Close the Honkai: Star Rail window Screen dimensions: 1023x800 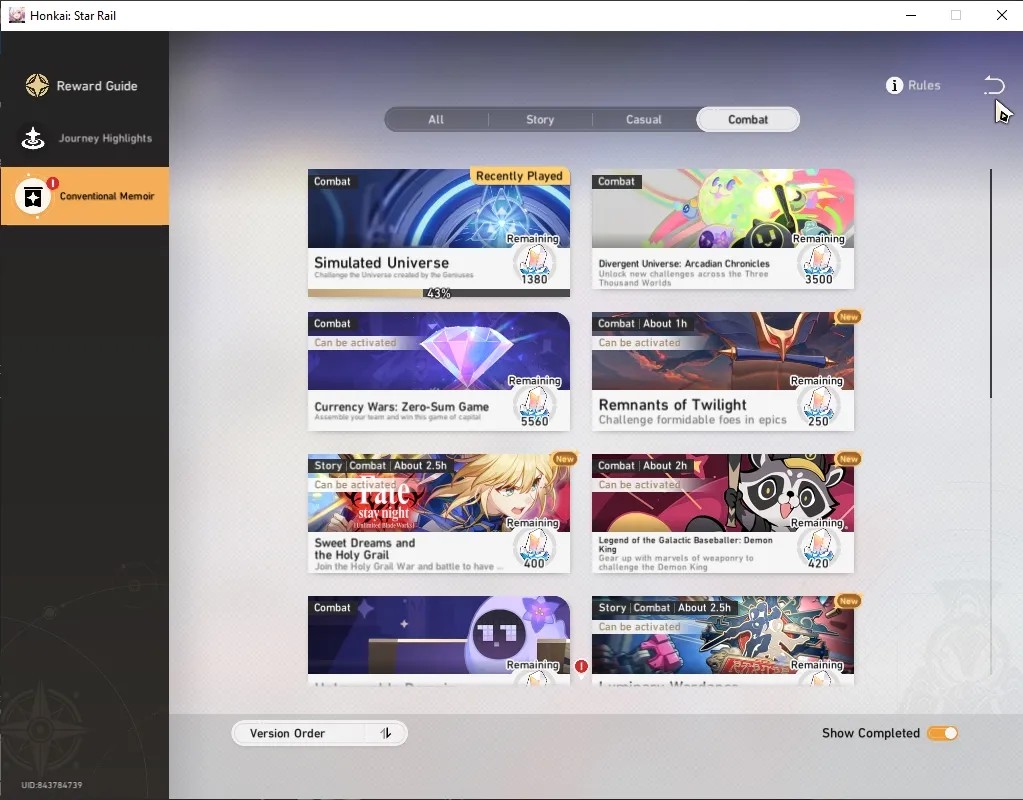pyautogui.click(x=1001, y=15)
